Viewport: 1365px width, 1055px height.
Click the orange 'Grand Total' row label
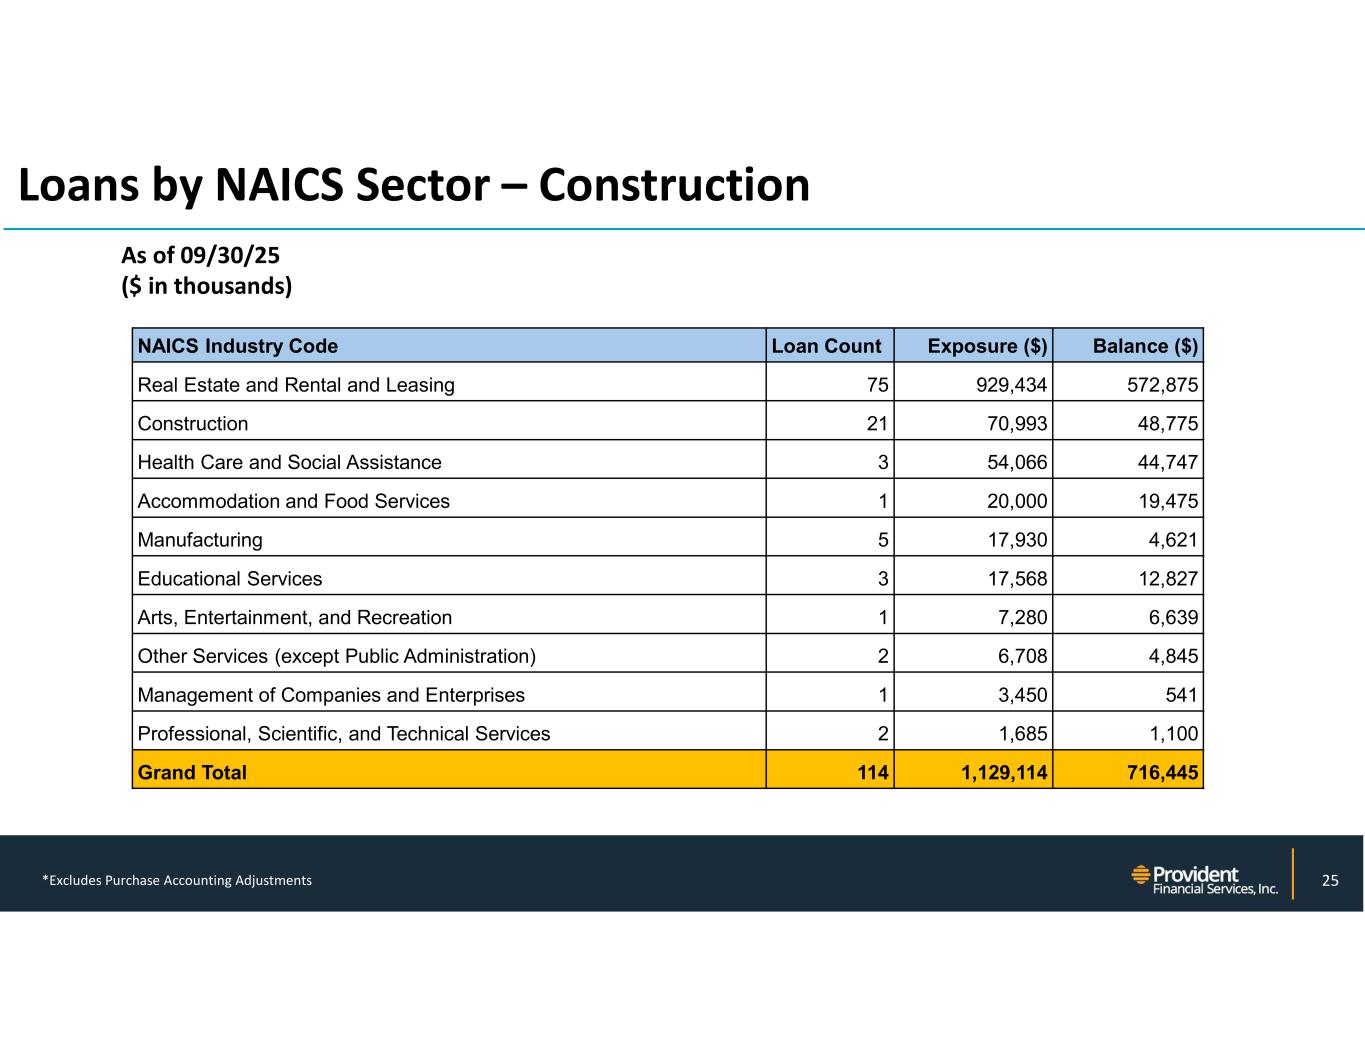192,772
